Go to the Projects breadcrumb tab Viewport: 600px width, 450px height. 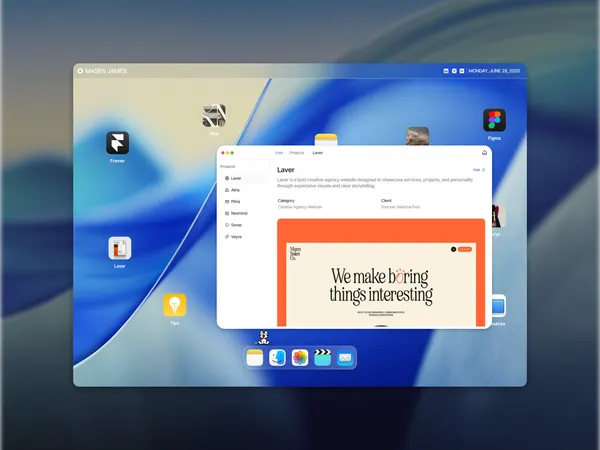coord(297,153)
